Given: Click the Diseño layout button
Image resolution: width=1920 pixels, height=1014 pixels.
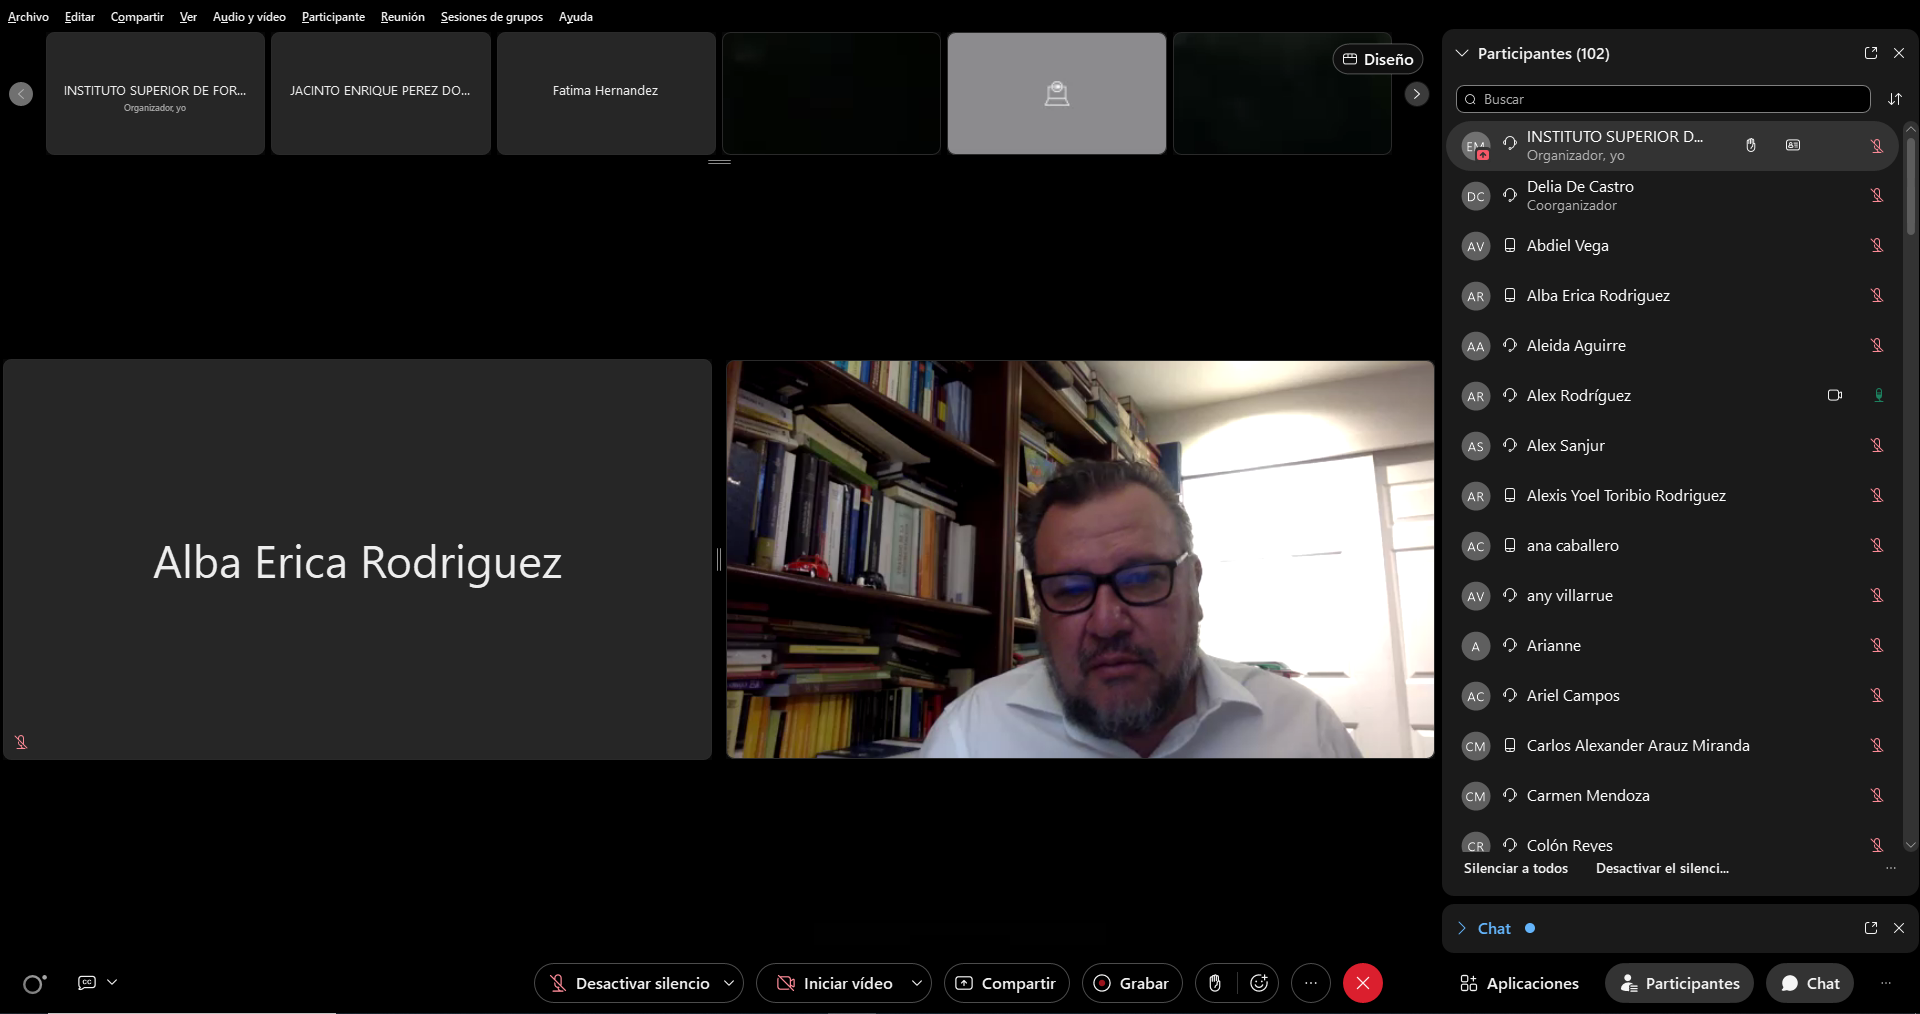Looking at the screenshot, I should (x=1377, y=59).
